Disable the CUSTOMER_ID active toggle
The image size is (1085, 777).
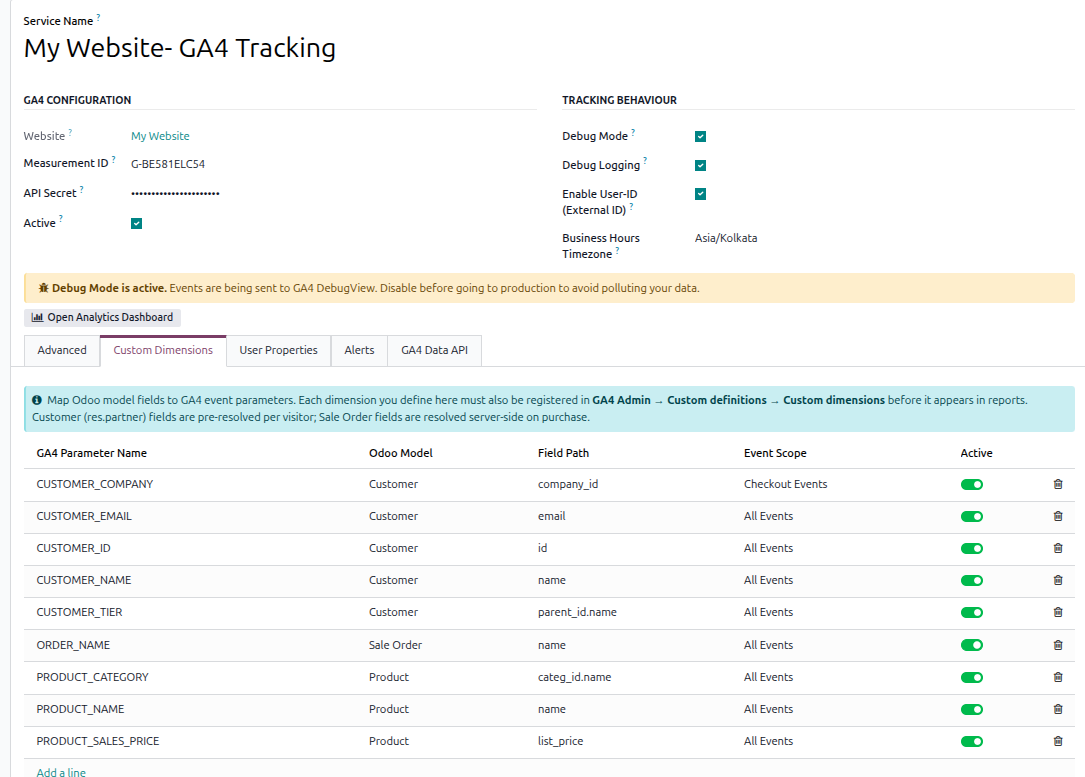pos(972,549)
